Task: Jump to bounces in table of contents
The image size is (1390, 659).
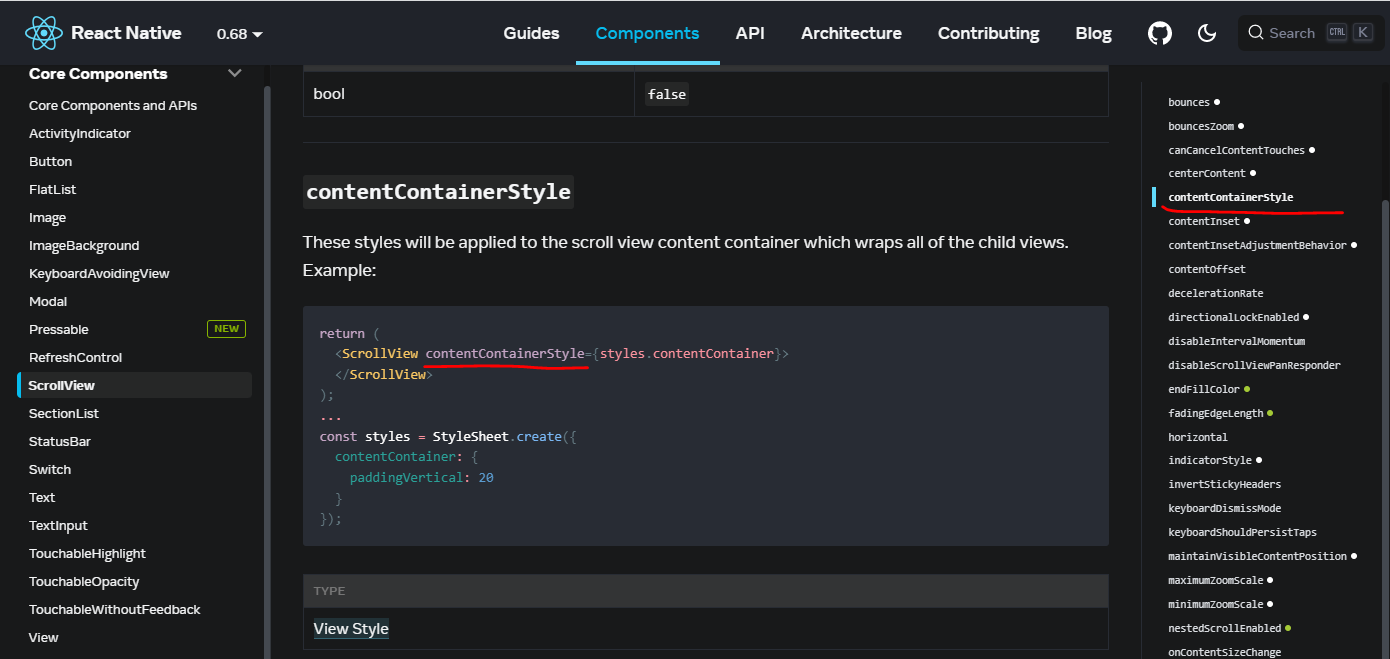Action: coord(1189,102)
